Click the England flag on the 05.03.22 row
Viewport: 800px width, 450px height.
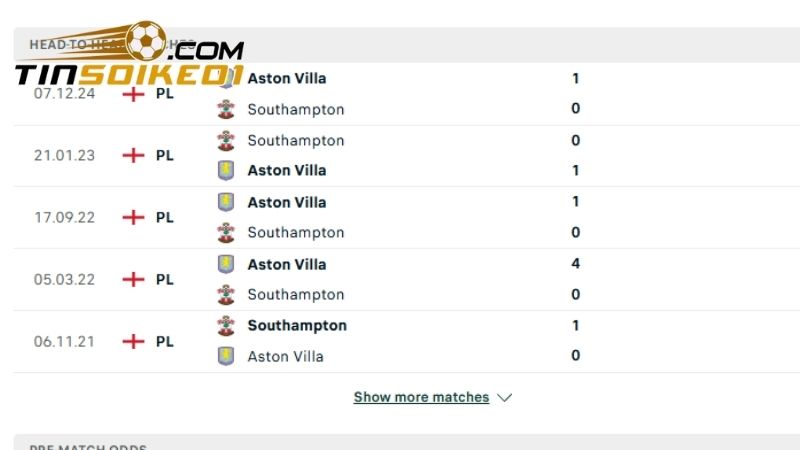click(133, 279)
